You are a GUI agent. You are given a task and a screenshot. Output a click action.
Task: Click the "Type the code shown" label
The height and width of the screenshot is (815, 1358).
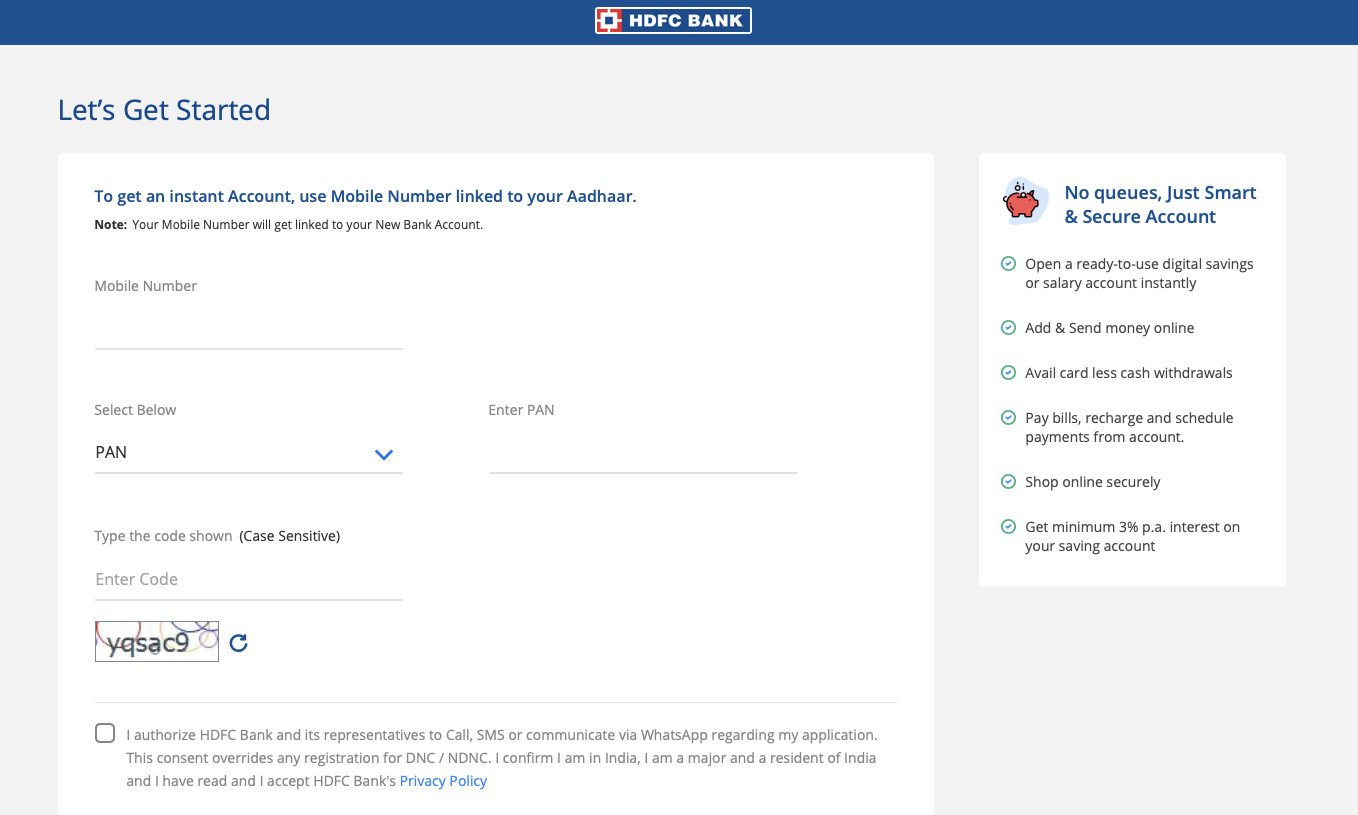coord(163,536)
